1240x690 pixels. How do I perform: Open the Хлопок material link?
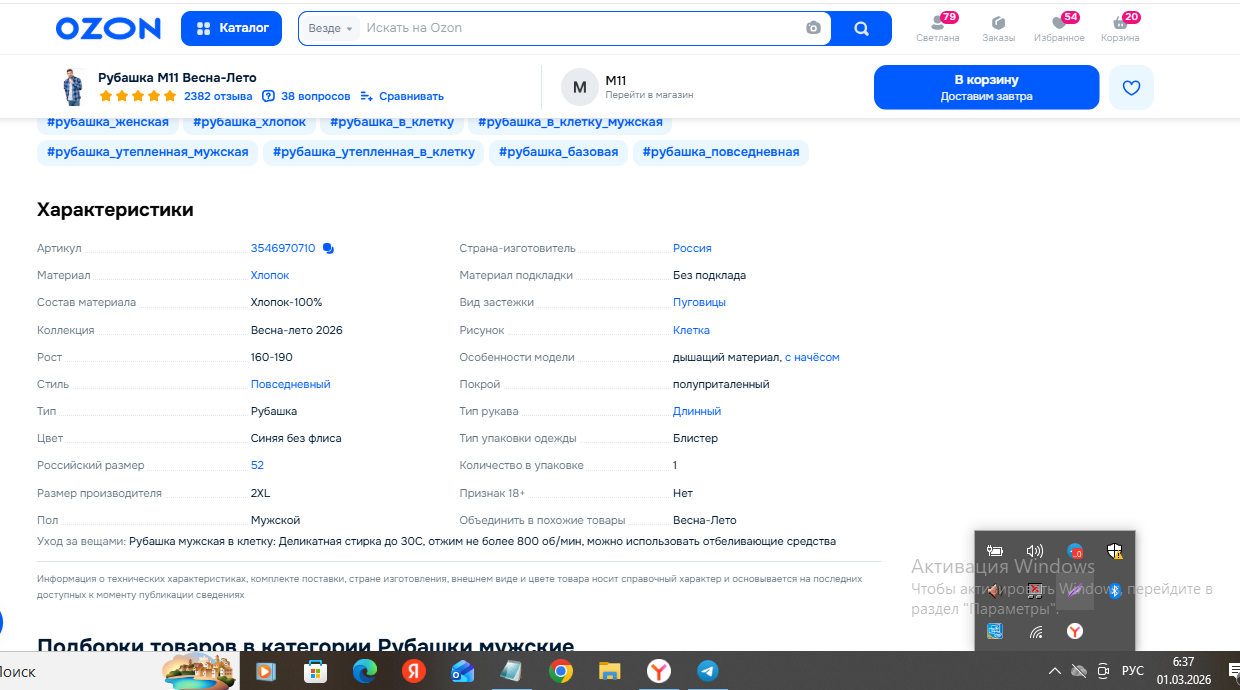[x=270, y=275]
